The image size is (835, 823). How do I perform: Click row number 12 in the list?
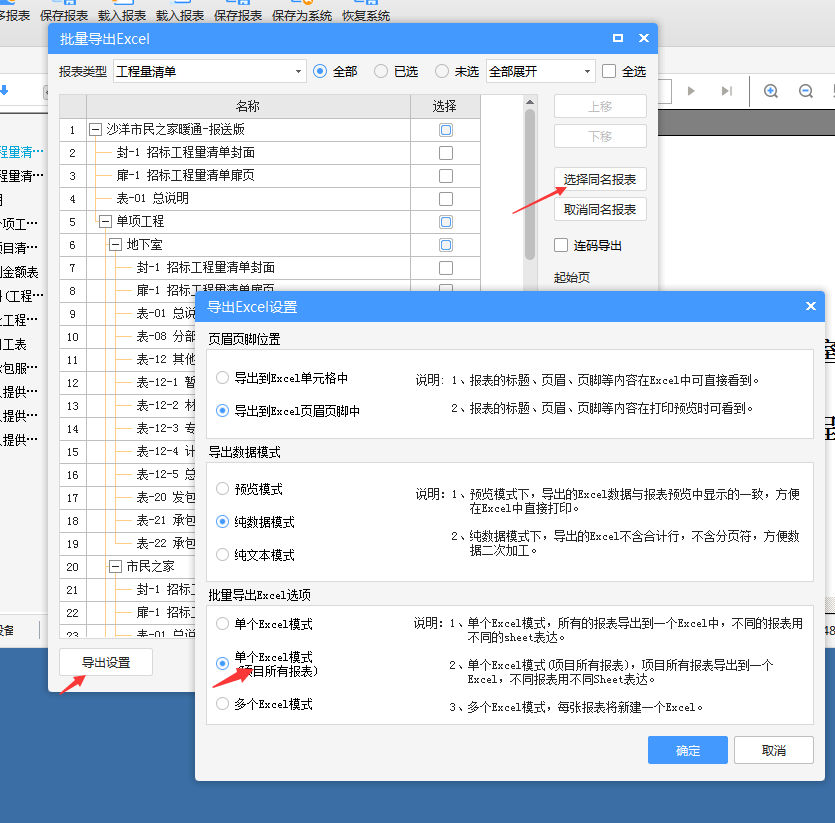coord(73,383)
